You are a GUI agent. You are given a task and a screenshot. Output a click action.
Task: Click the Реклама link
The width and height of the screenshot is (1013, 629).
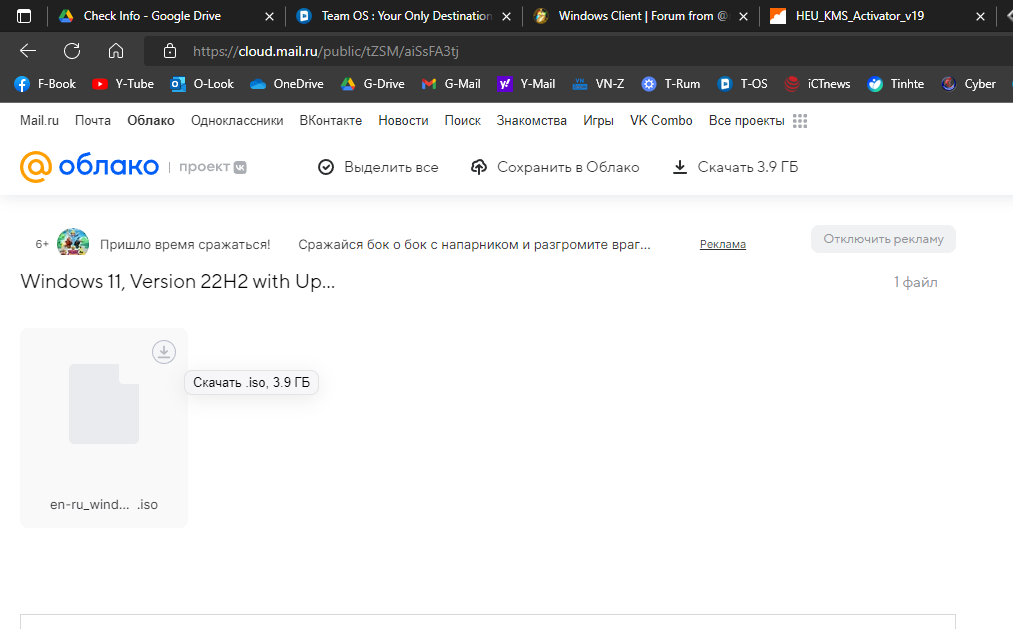pos(723,244)
